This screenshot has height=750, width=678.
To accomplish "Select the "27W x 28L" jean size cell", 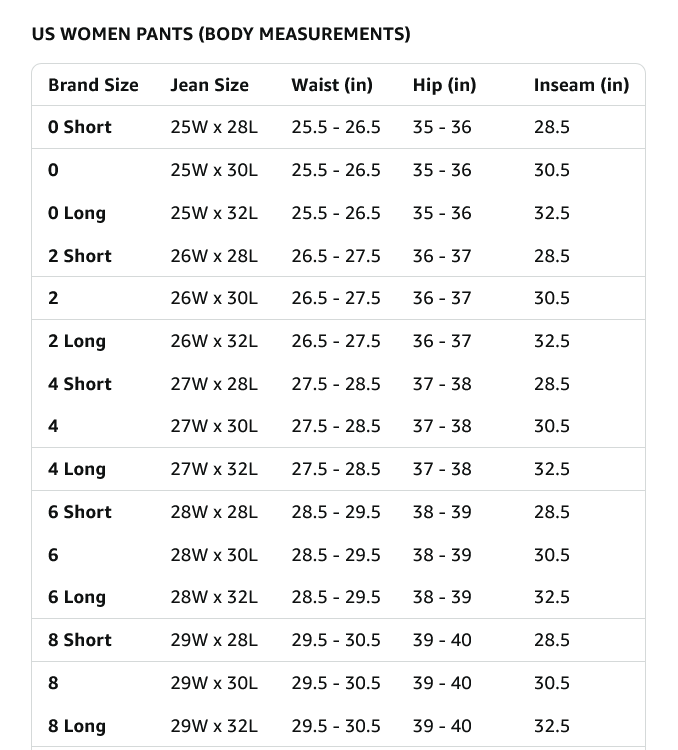I will [x=214, y=384].
